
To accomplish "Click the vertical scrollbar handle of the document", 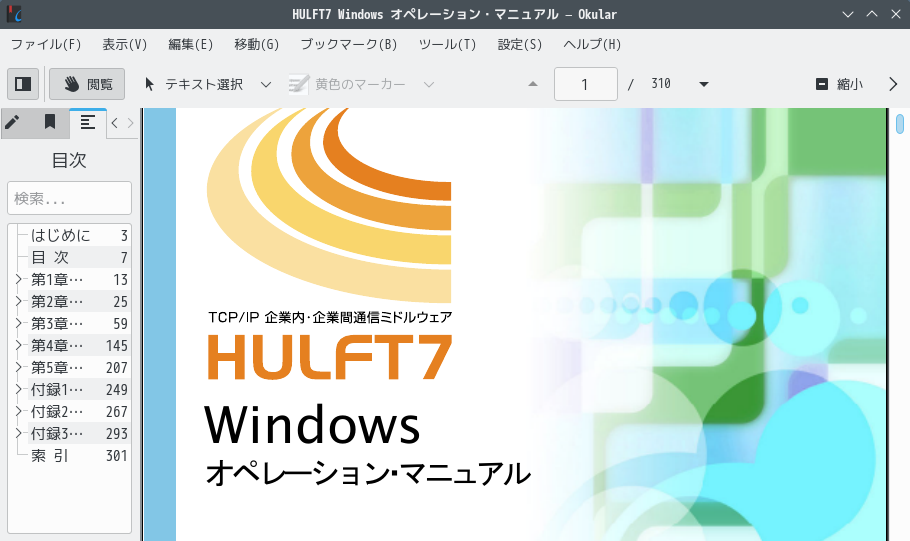I will coord(900,124).
